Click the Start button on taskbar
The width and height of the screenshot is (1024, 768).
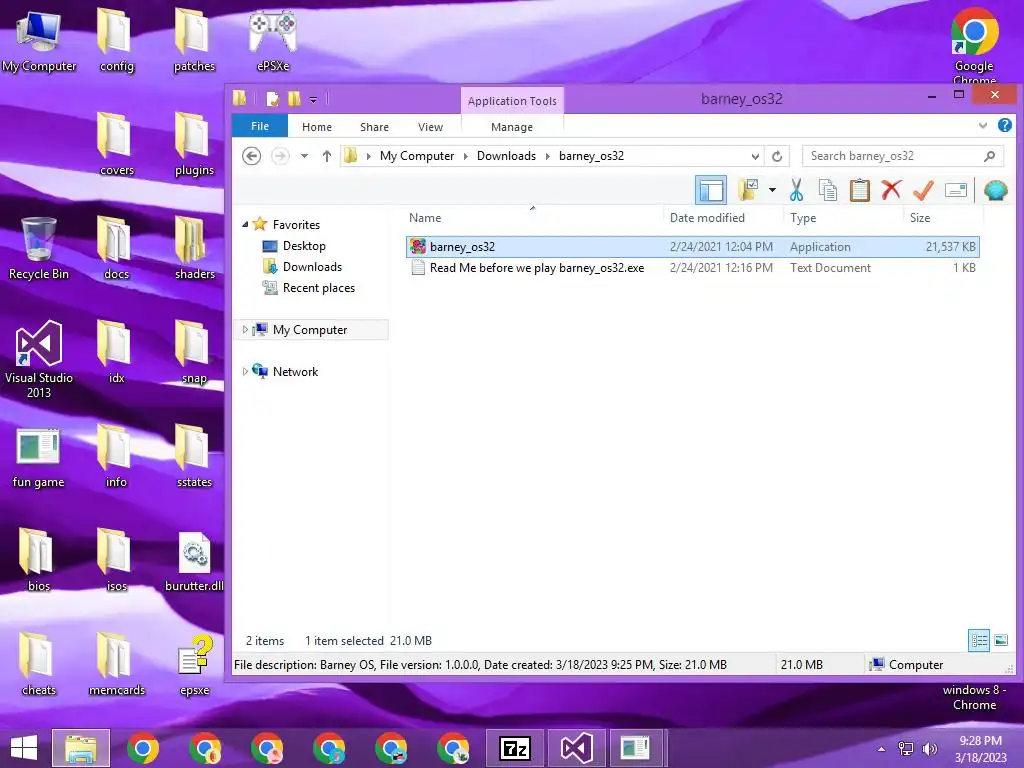pyautogui.click(x=24, y=748)
